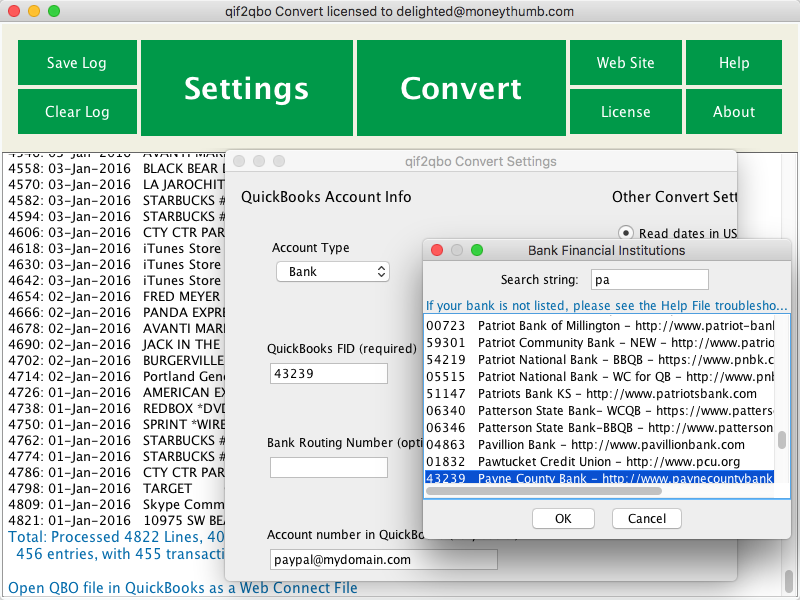
Task: Click the QuickBooks FID field showing 43239
Action: pos(329,373)
